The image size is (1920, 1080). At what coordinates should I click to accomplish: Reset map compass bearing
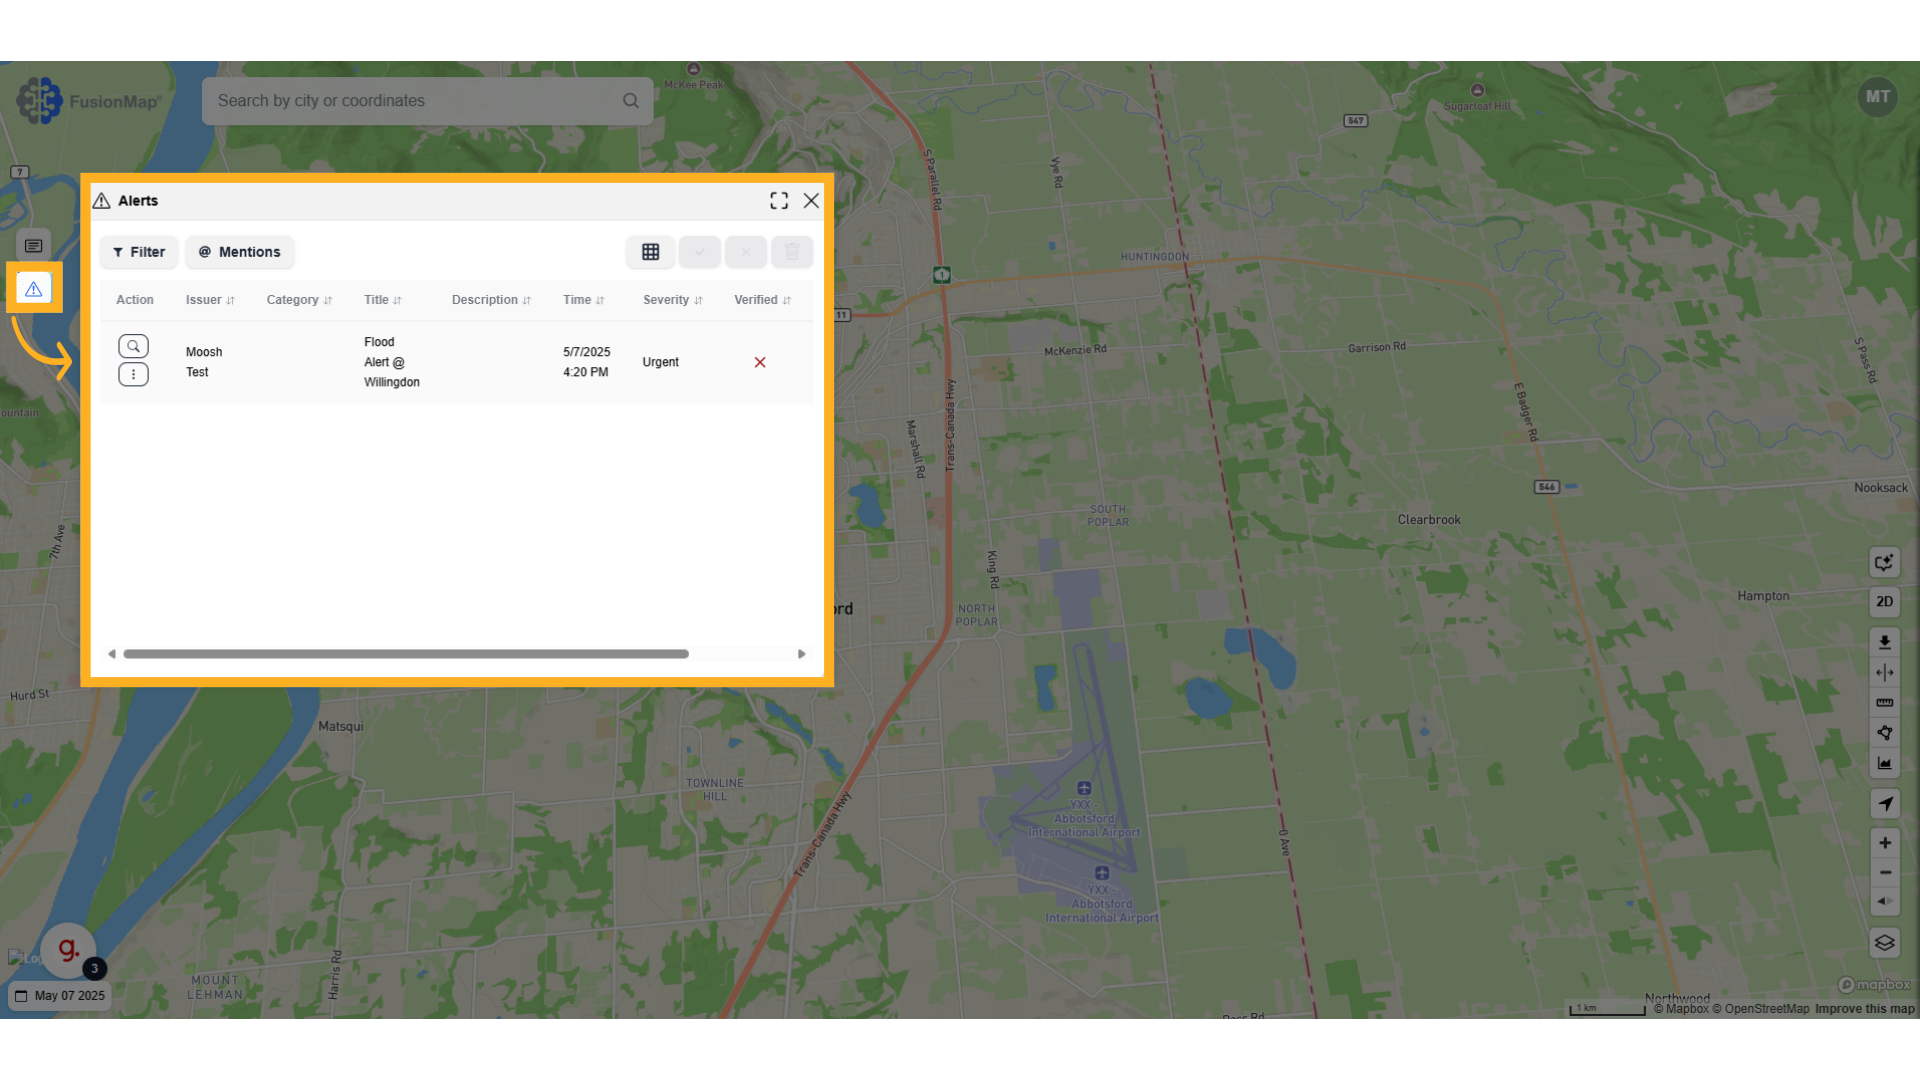point(1884,902)
